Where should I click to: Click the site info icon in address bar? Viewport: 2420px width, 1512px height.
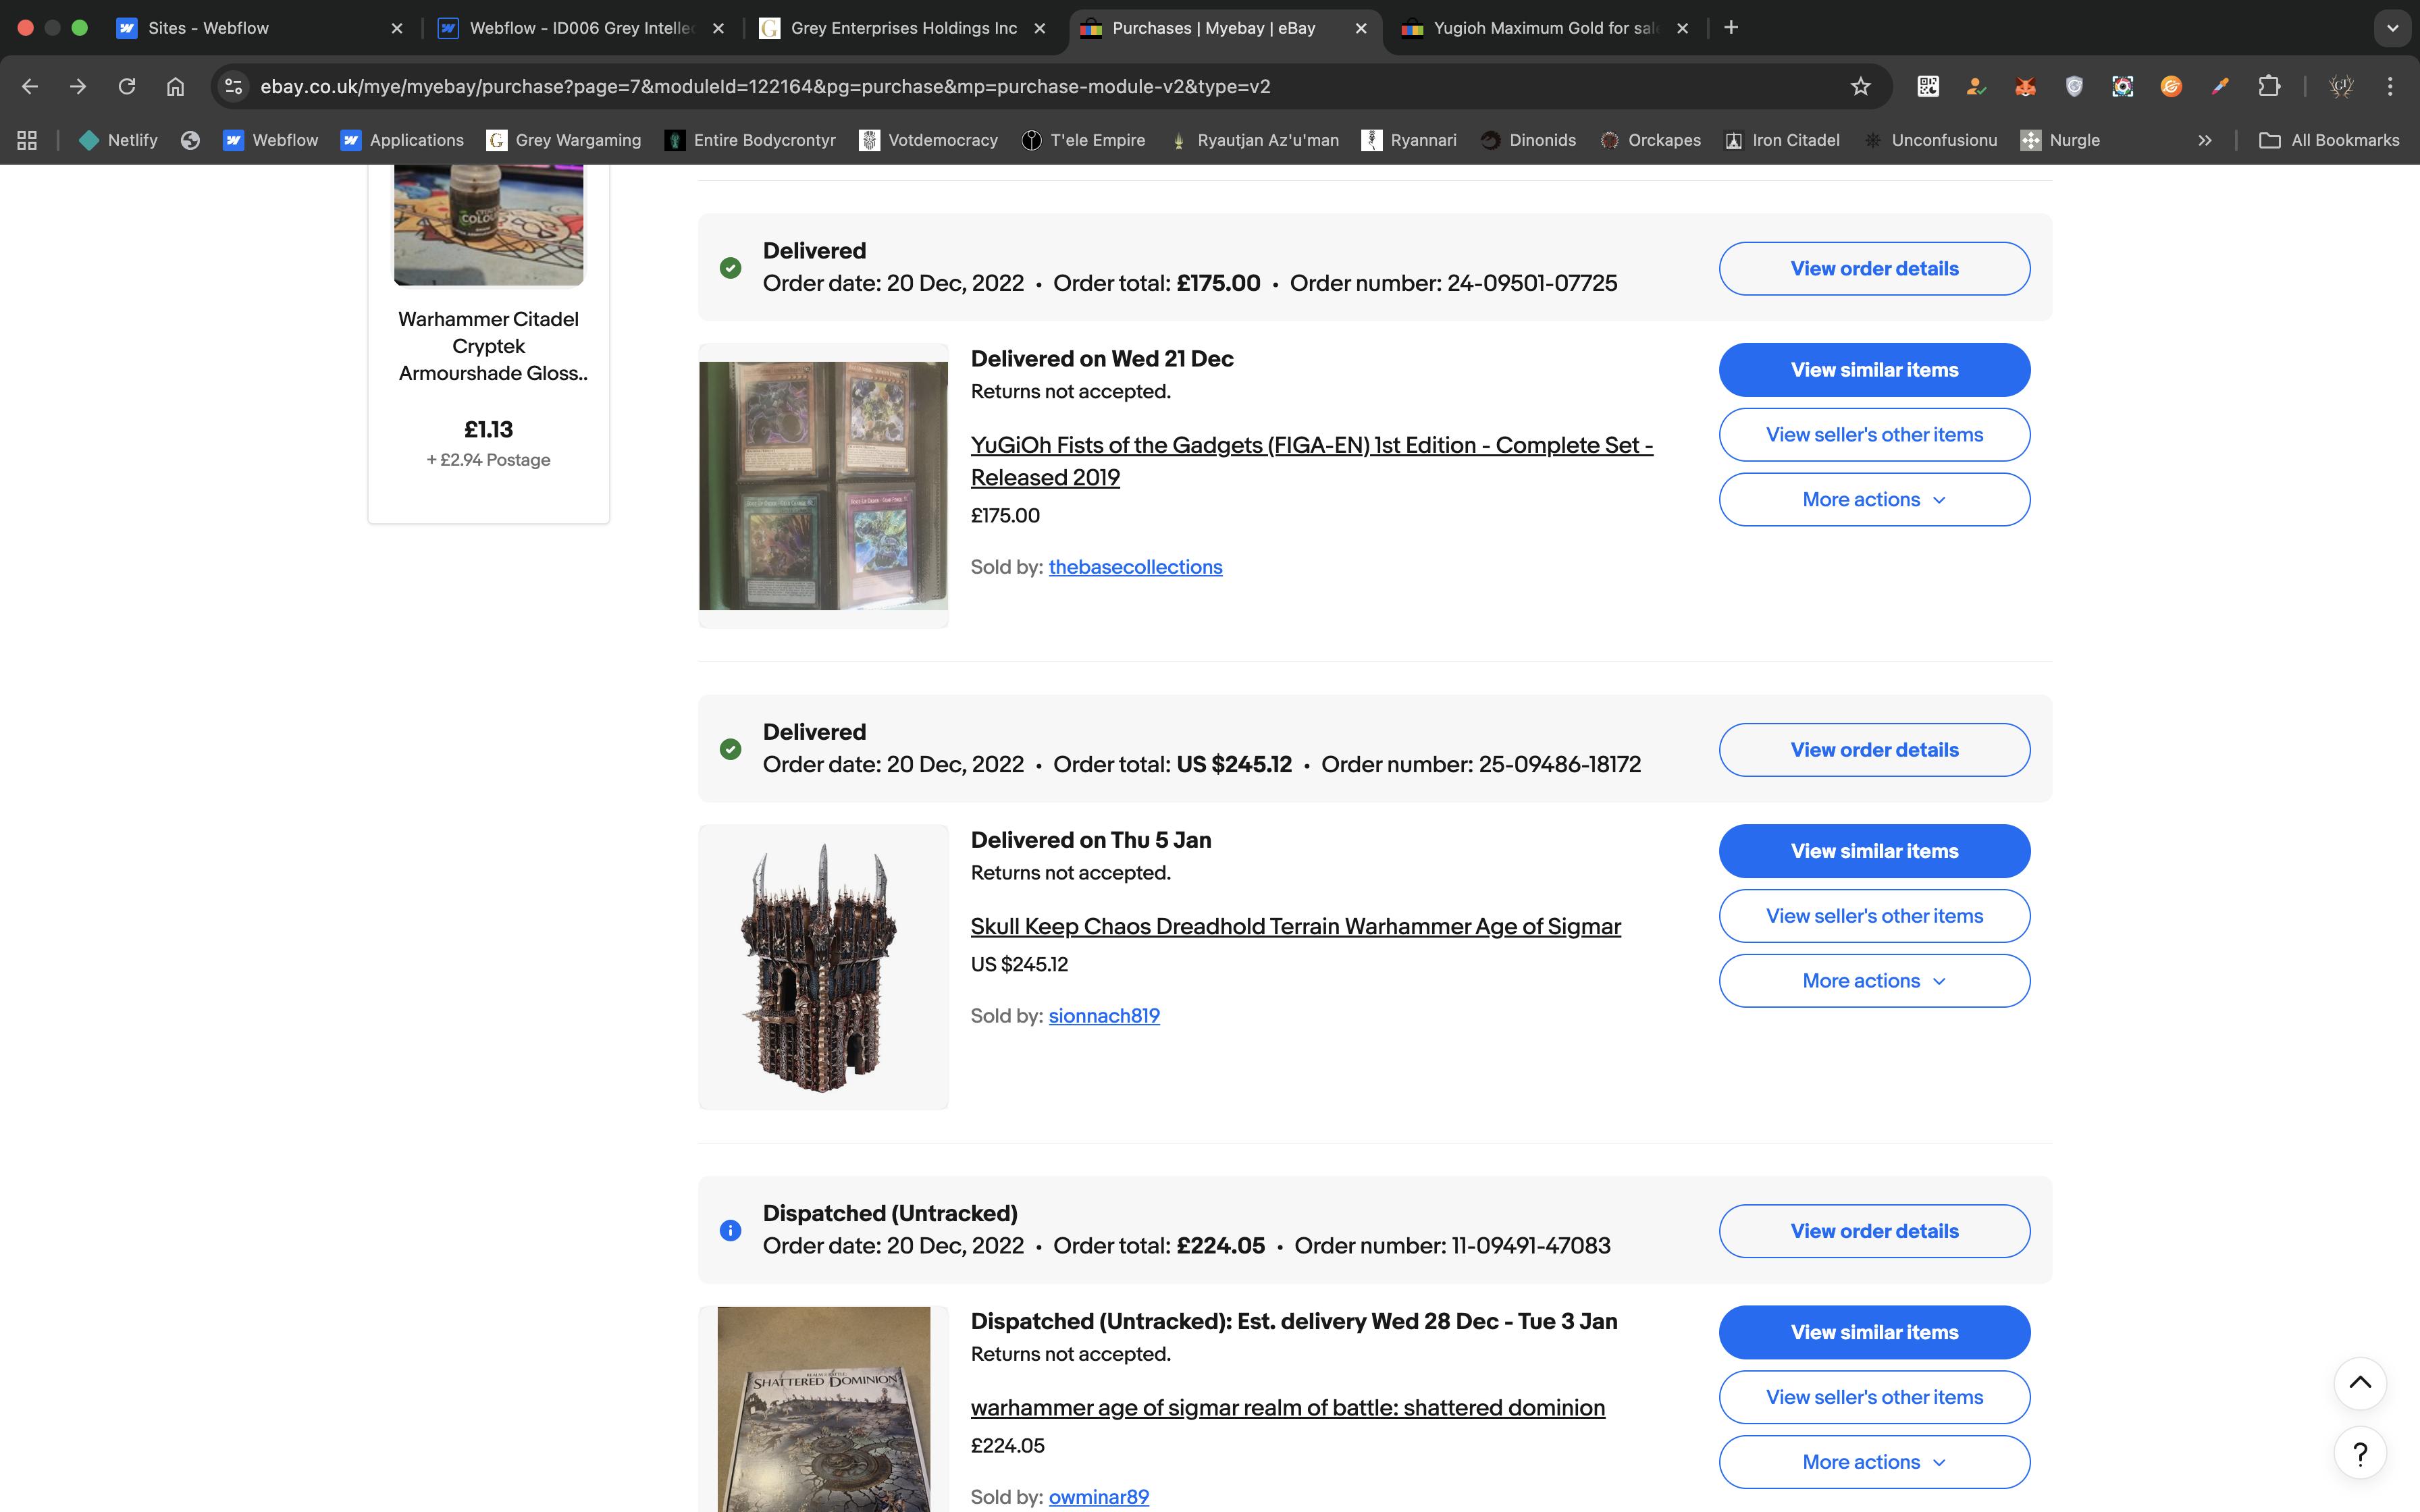tap(234, 87)
